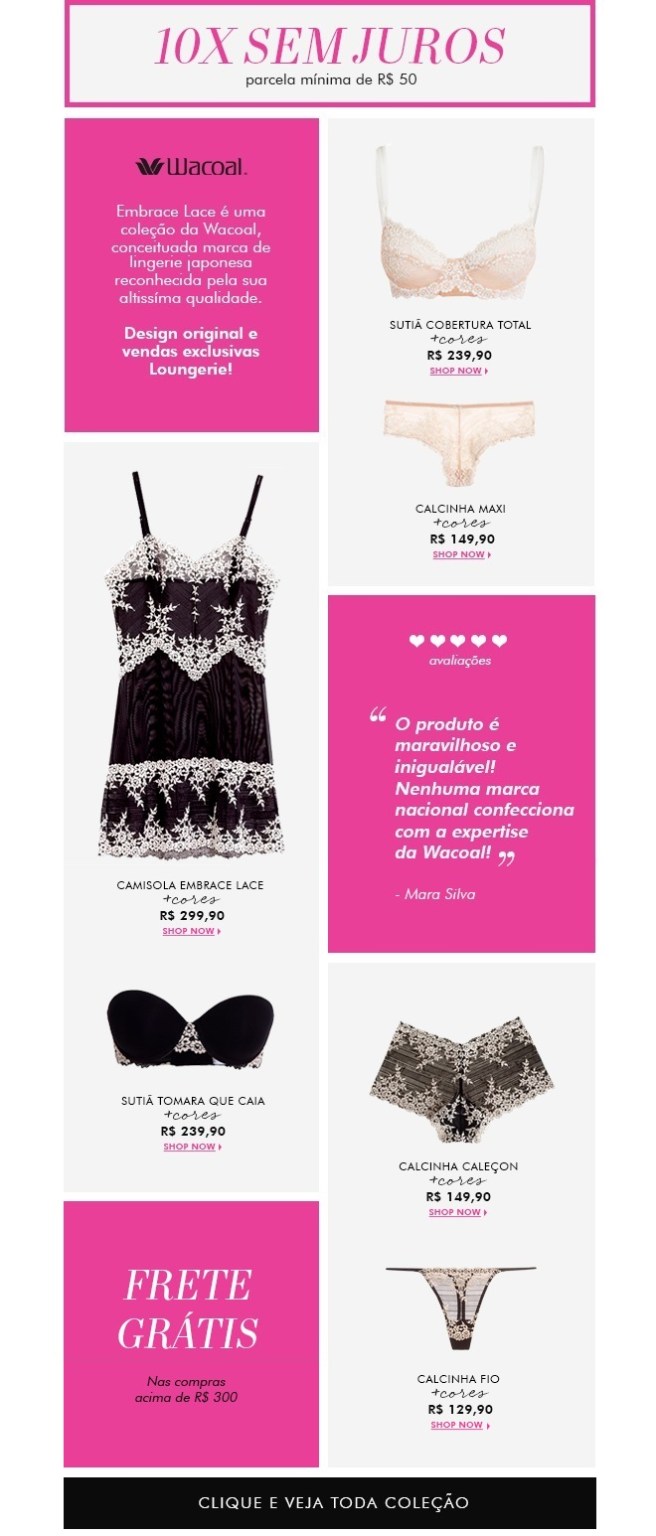Click the Wacoal logo
656x1536 pixels.
191,166
